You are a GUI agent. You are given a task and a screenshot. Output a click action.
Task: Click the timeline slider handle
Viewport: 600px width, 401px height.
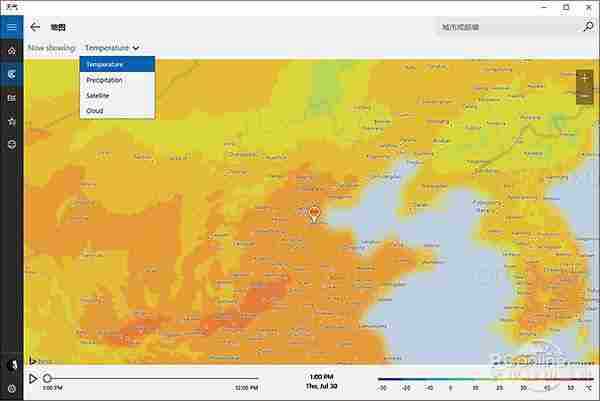47,378
